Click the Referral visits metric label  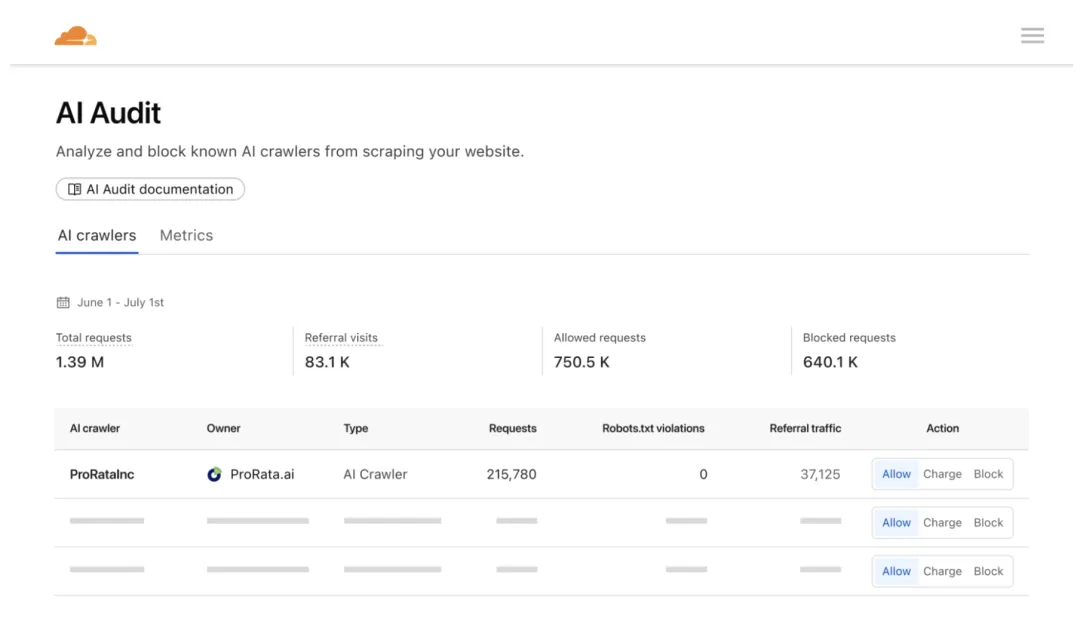[341, 338]
